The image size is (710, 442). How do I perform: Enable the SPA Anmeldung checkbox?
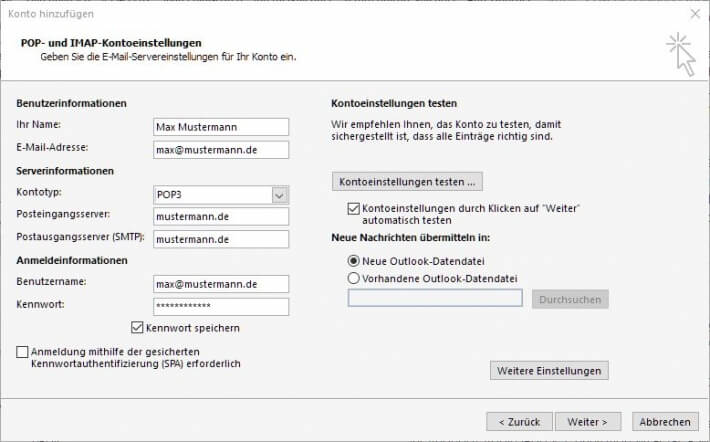[22, 352]
